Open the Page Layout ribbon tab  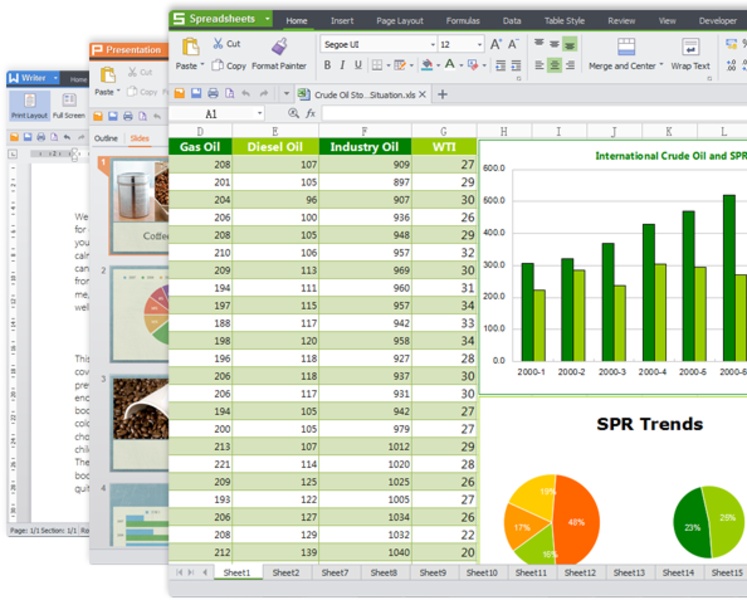(400, 20)
